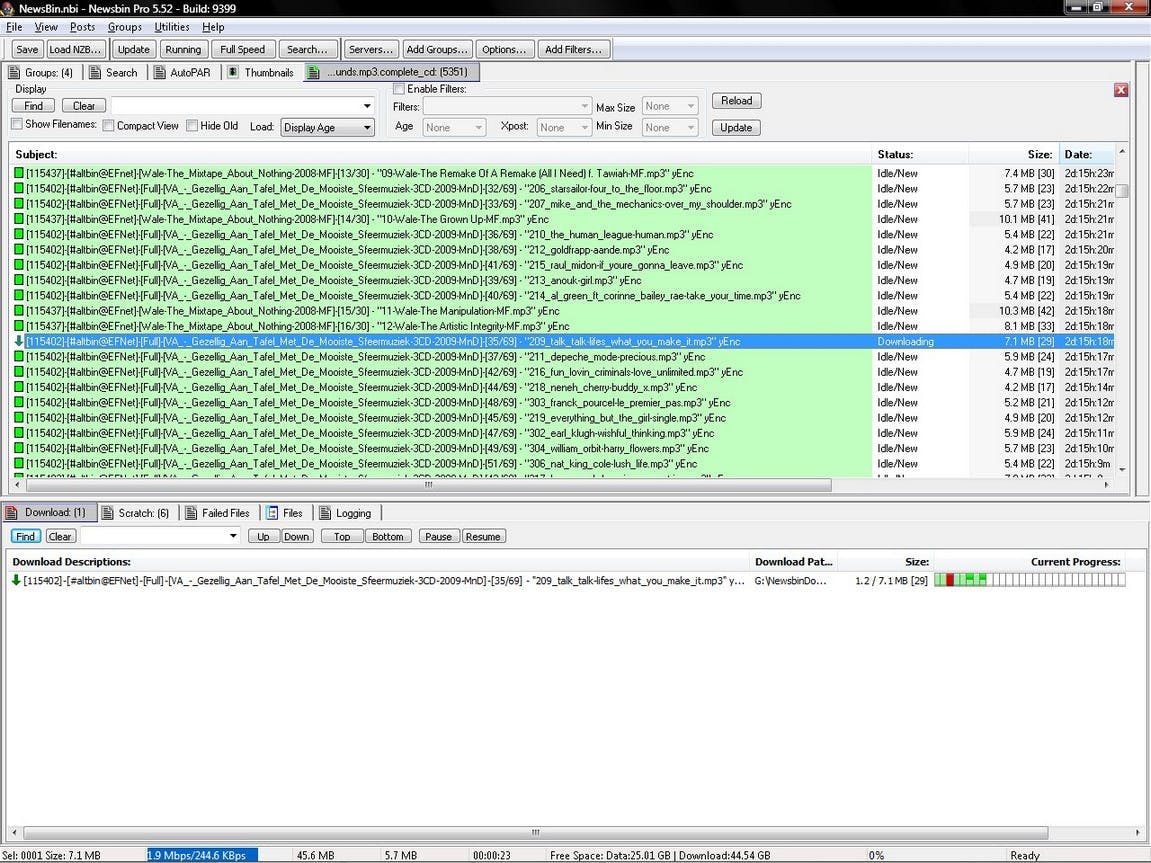This screenshot has height=863, width=1151.
Task: Pause the download queue
Action: pos(438,536)
